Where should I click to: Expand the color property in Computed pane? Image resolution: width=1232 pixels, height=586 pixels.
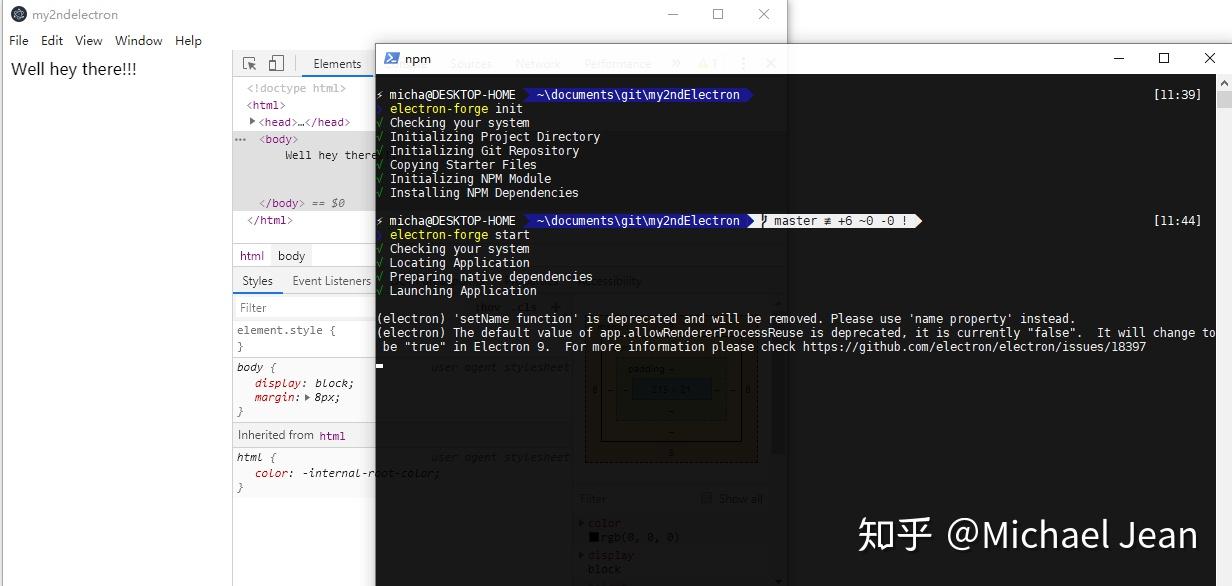583,523
